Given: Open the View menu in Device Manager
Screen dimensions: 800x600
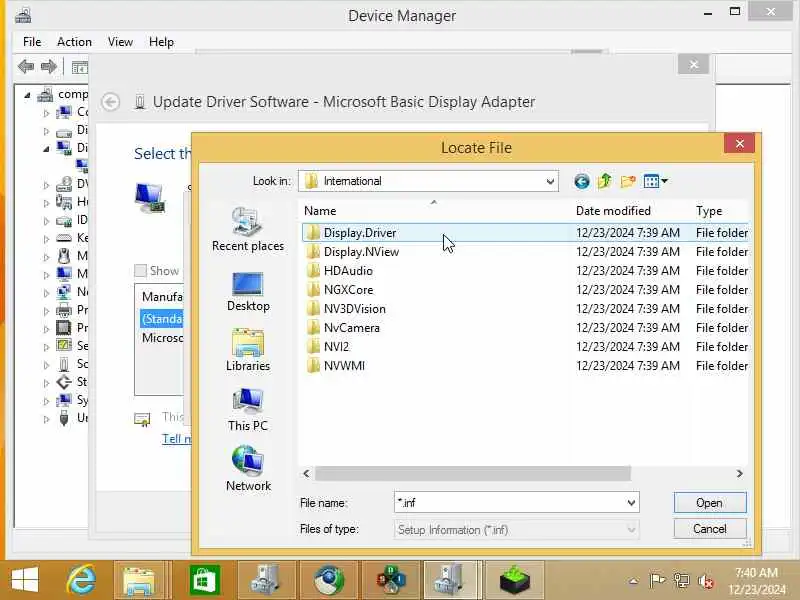Looking at the screenshot, I should point(120,42).
